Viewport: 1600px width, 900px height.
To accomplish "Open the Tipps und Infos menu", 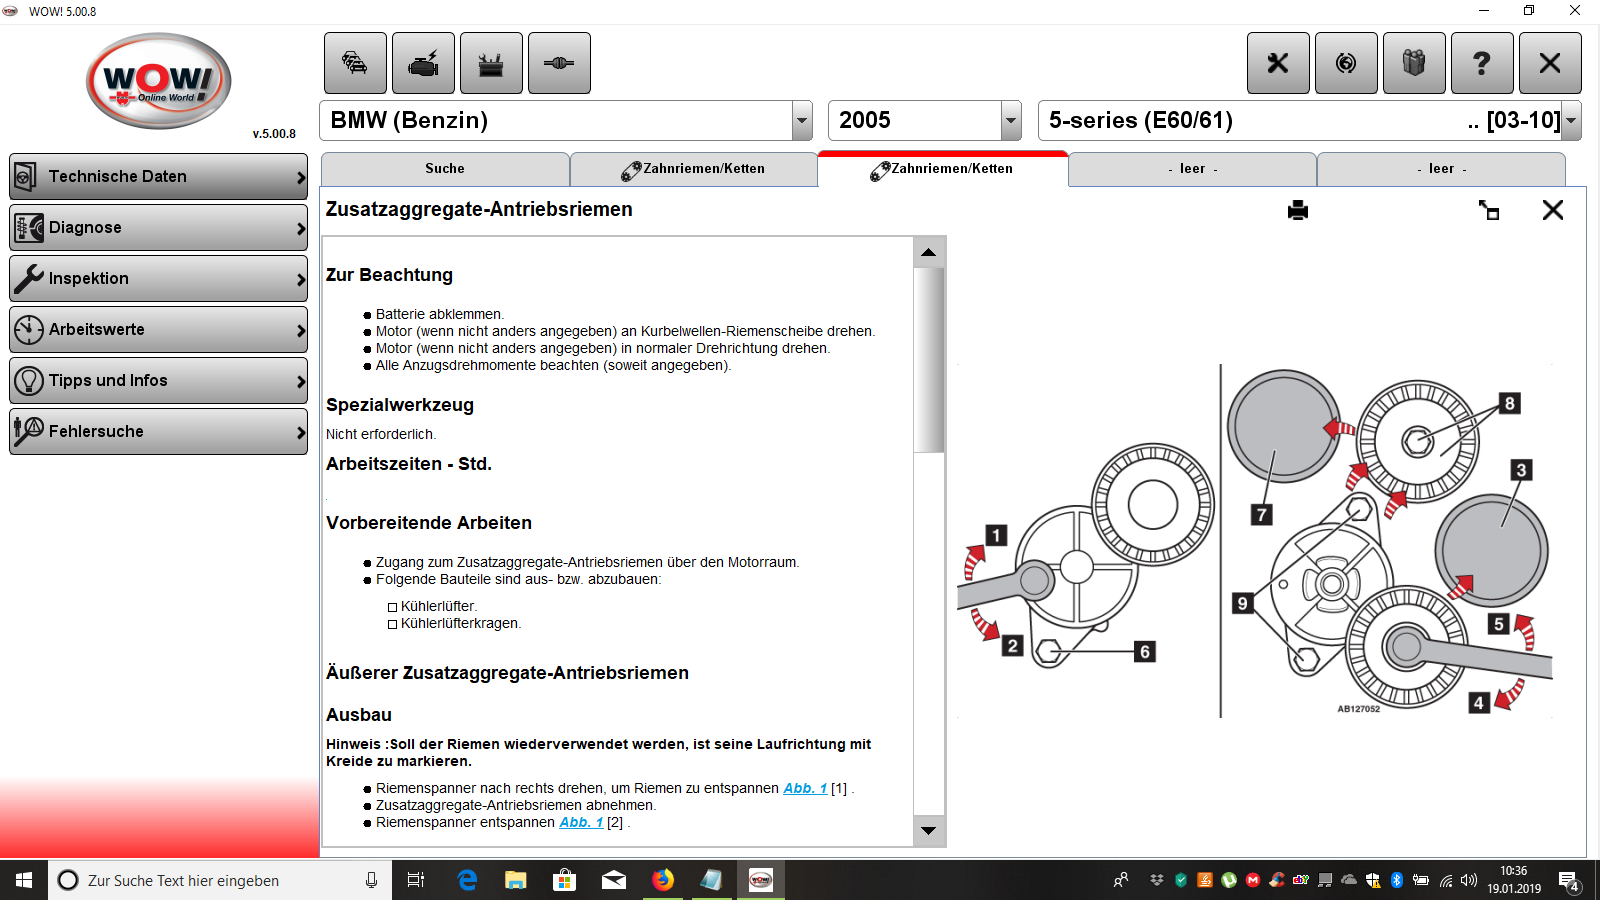I will 158,381.
